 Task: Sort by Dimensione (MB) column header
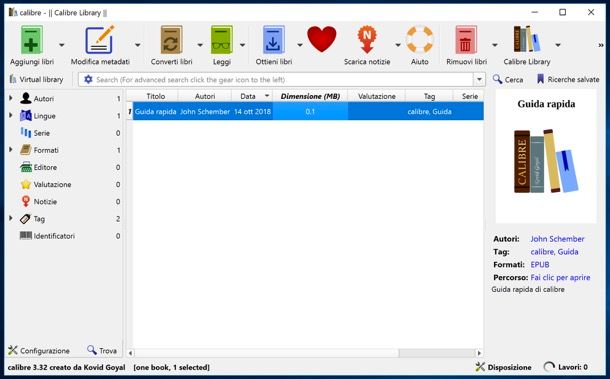tap(310, 96)
